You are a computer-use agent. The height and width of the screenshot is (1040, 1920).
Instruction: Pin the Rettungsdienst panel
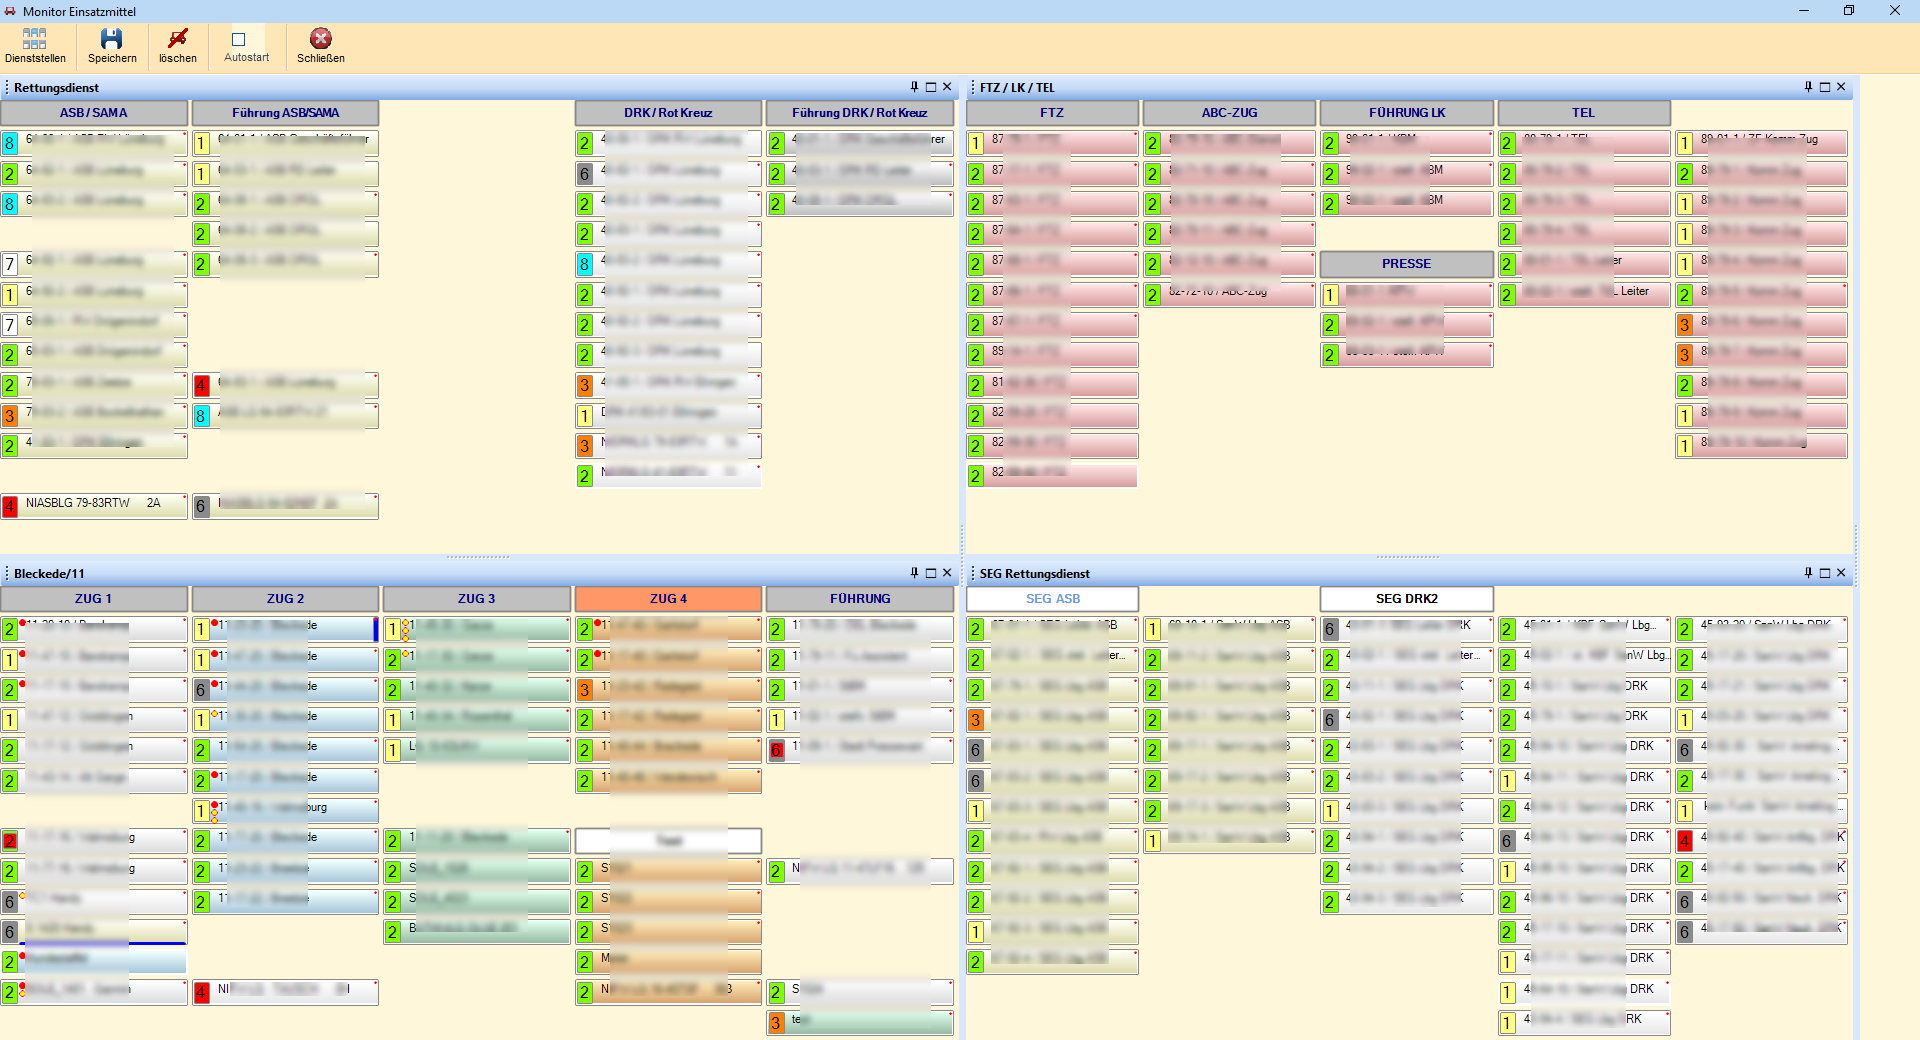(x=914, y=87)
